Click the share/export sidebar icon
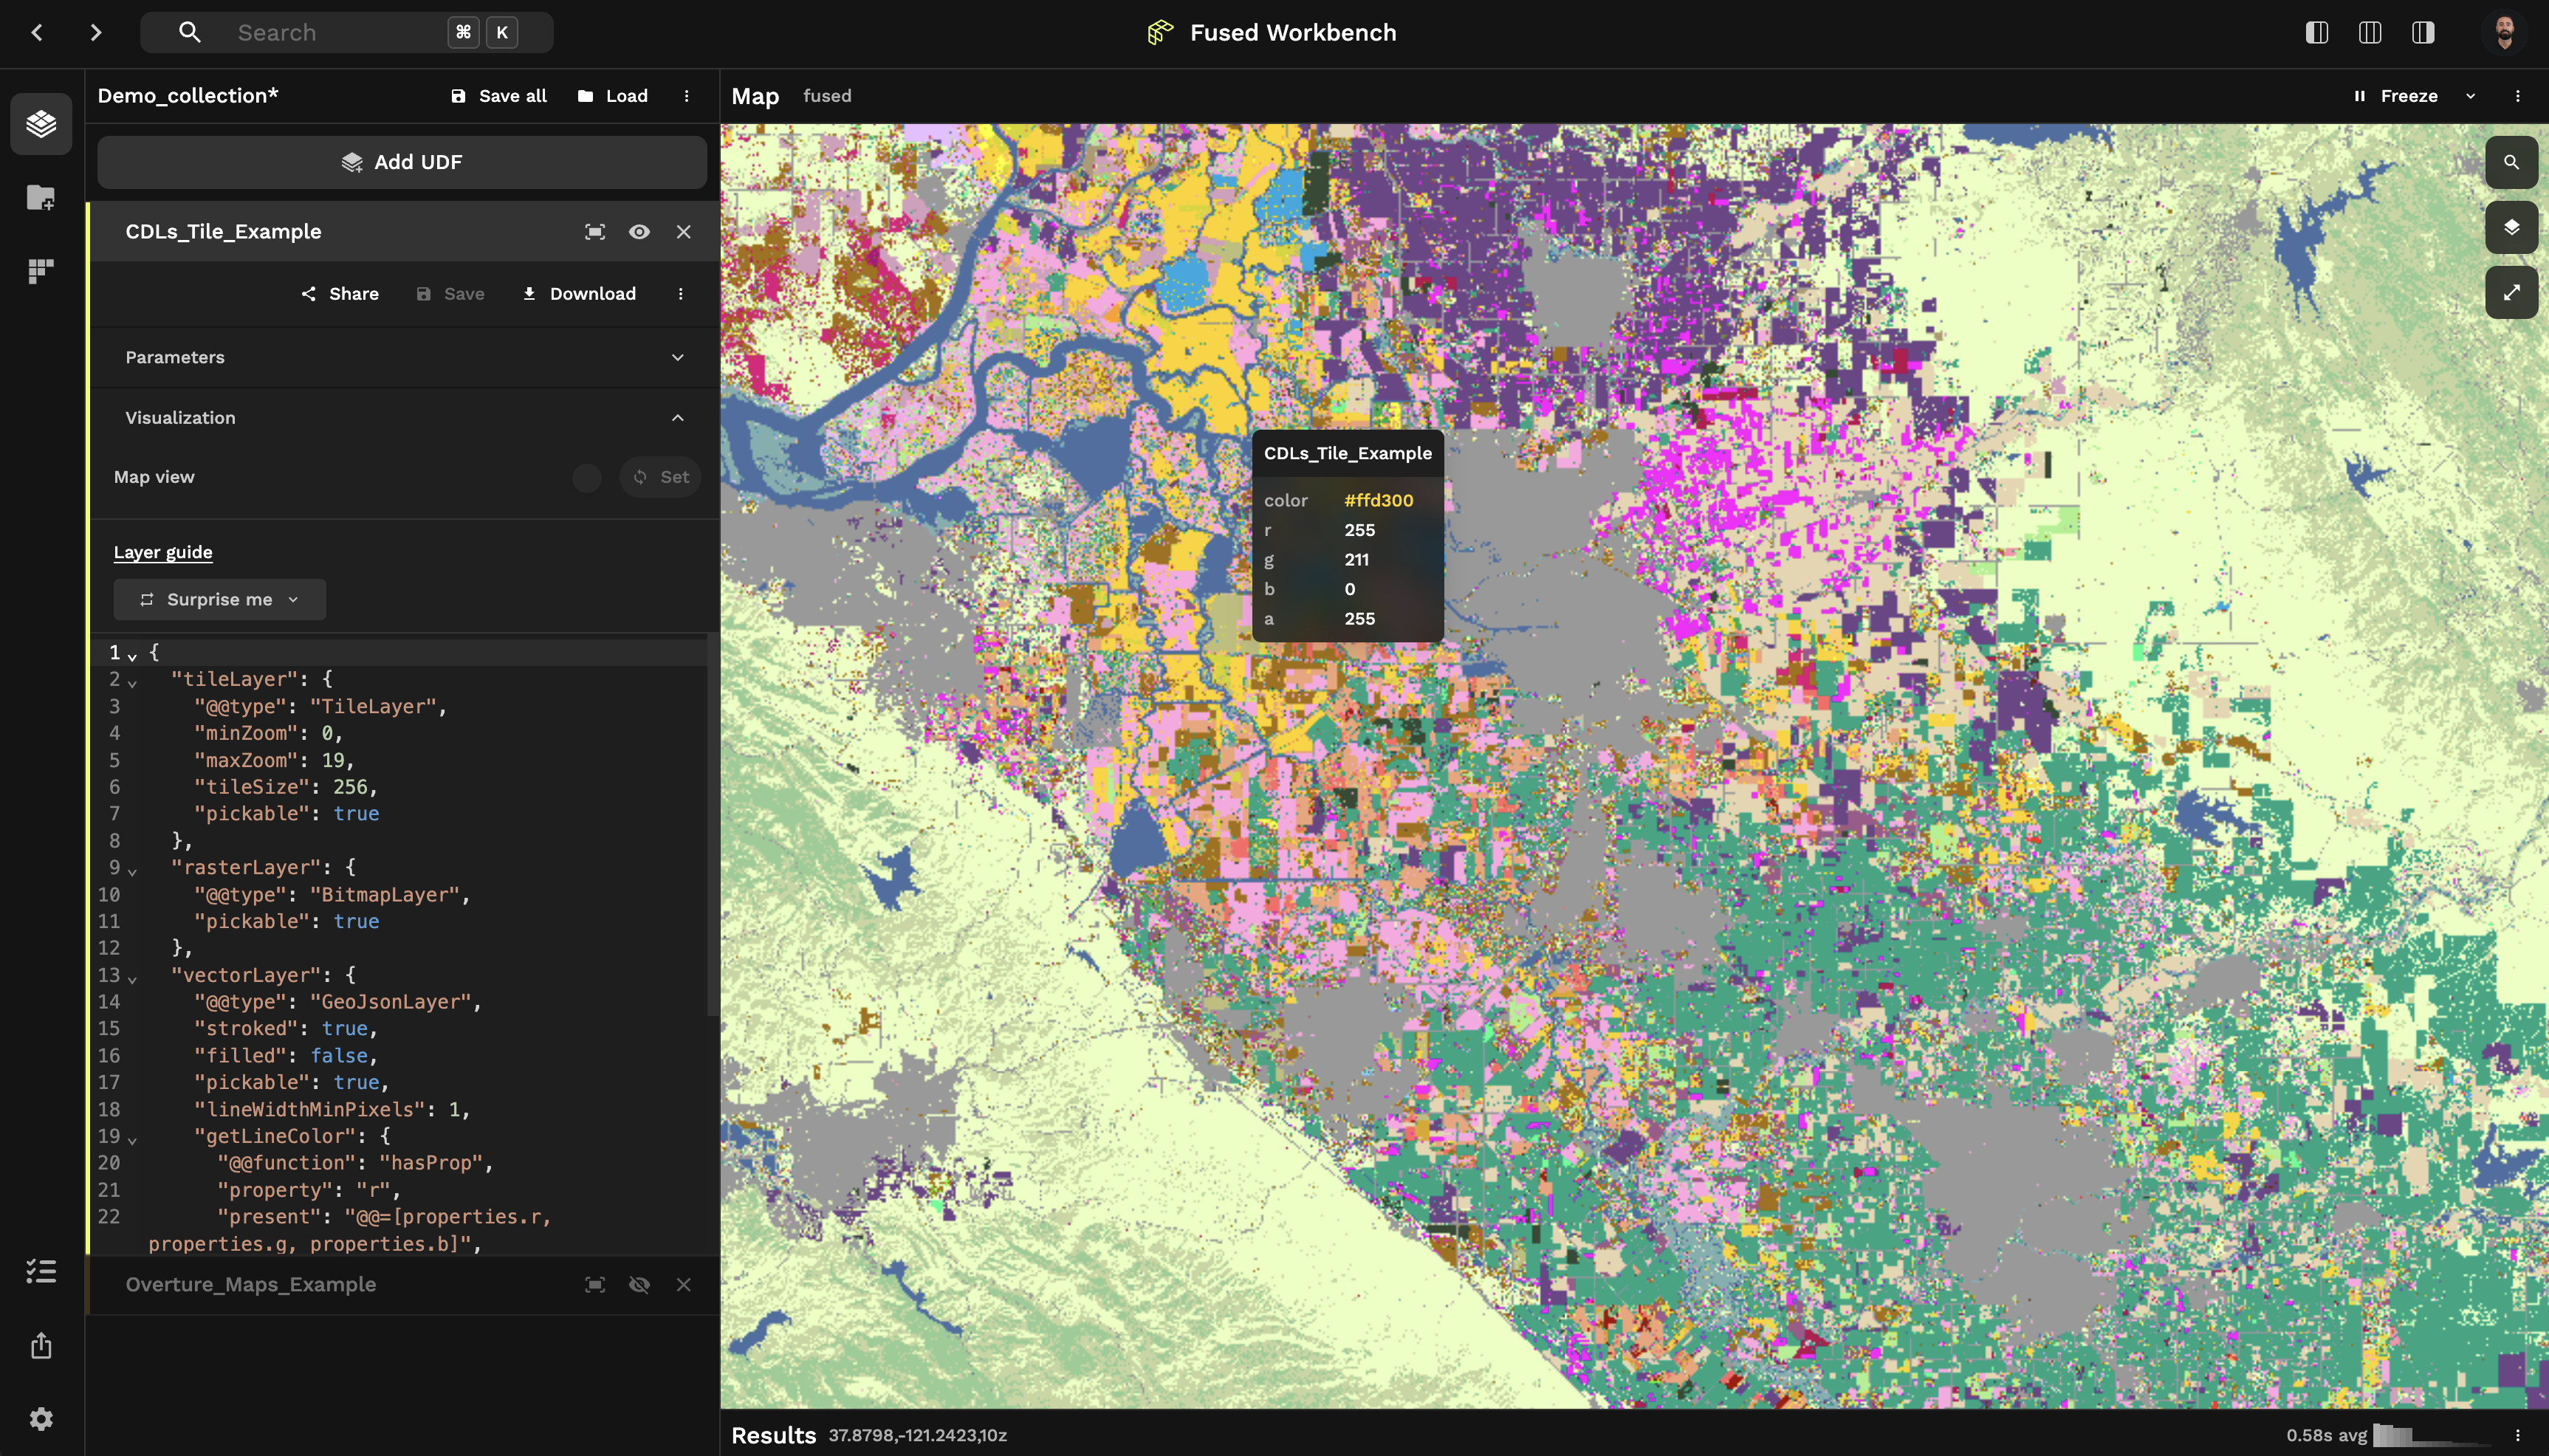 click(41, 1345)
